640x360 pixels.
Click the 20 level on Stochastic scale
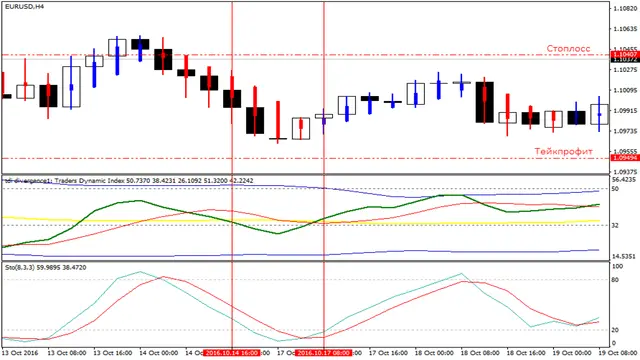click(615, 330)
